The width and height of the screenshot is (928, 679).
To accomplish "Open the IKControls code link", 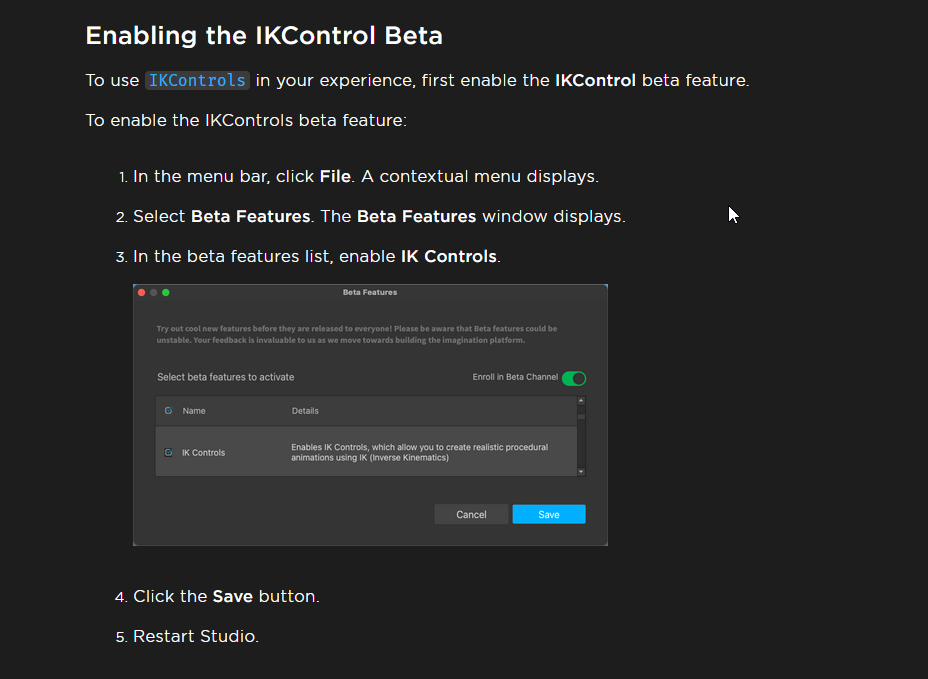I will coord(197,81).
